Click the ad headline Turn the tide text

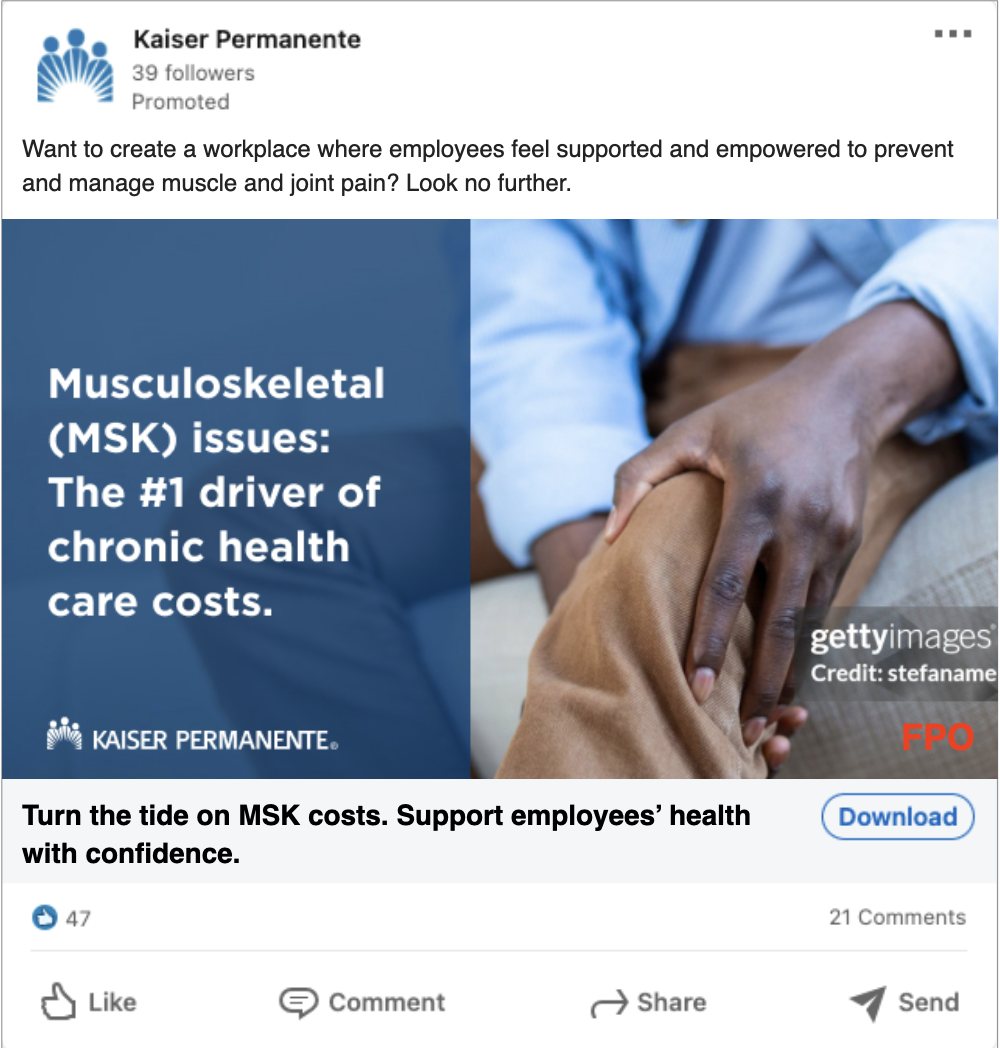[x=386, y=834]
